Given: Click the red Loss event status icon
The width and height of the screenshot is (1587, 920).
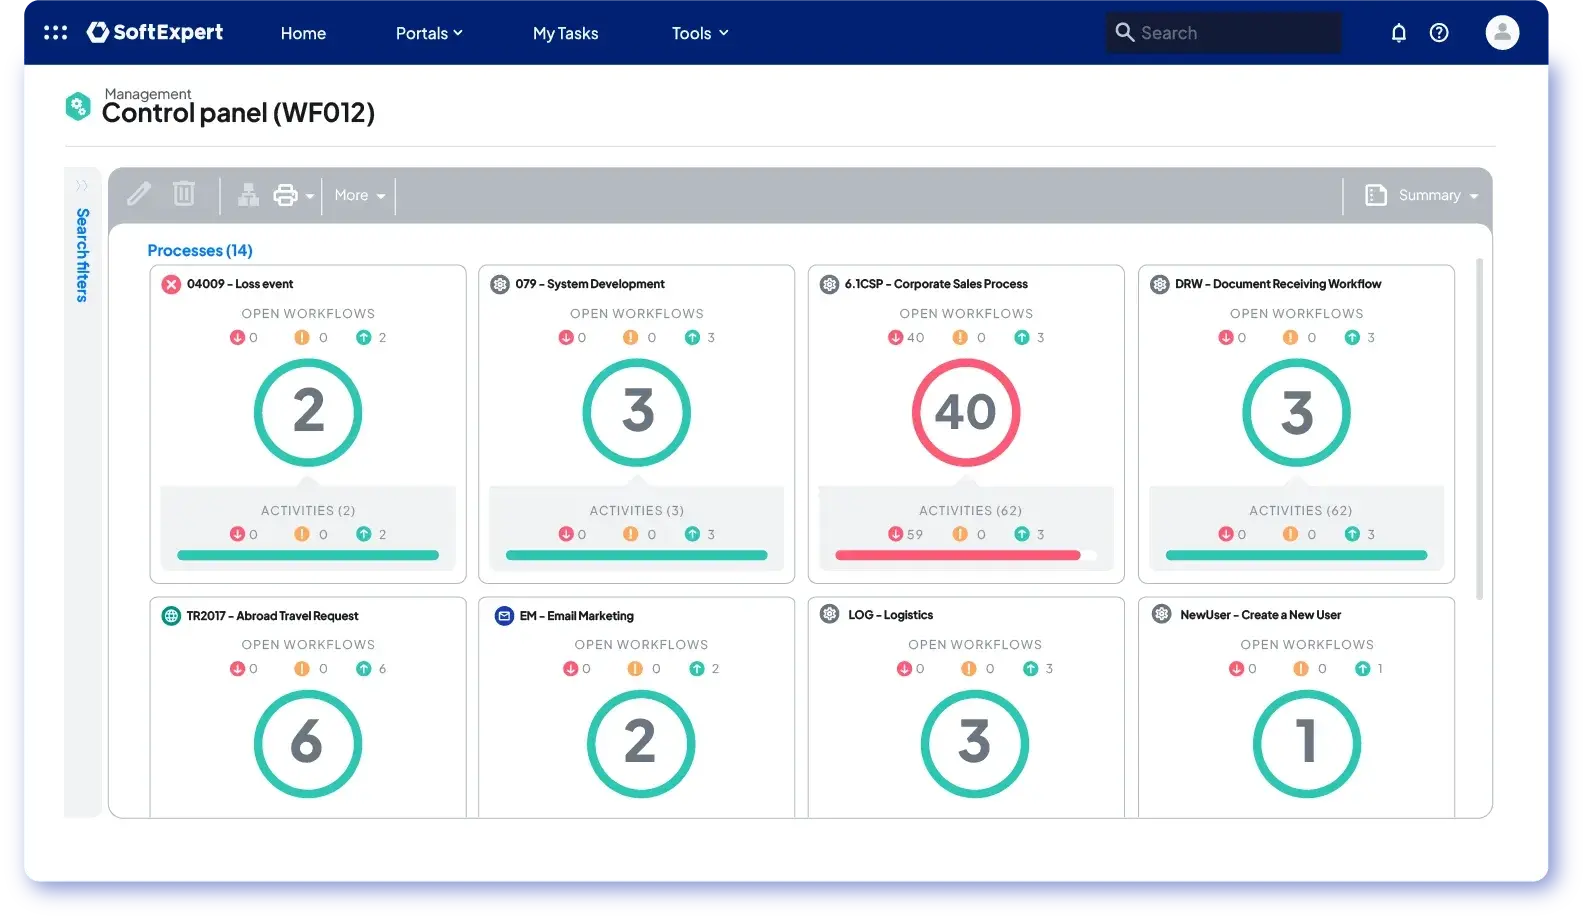Looking at the screenshot, I should (x=171, y=284).
